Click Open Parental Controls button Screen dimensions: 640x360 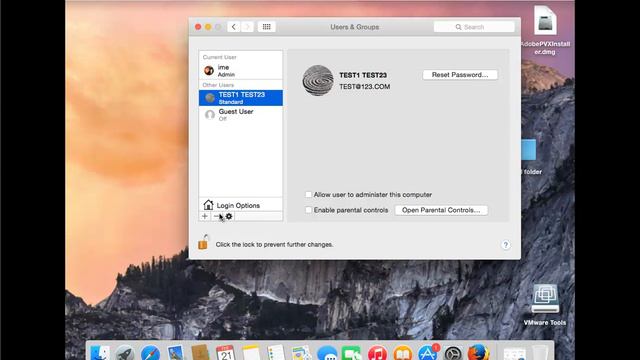click(441, 210)
